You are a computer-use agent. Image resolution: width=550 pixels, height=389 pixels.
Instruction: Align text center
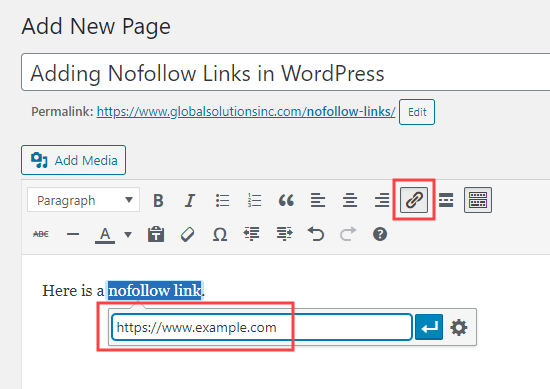350,201
